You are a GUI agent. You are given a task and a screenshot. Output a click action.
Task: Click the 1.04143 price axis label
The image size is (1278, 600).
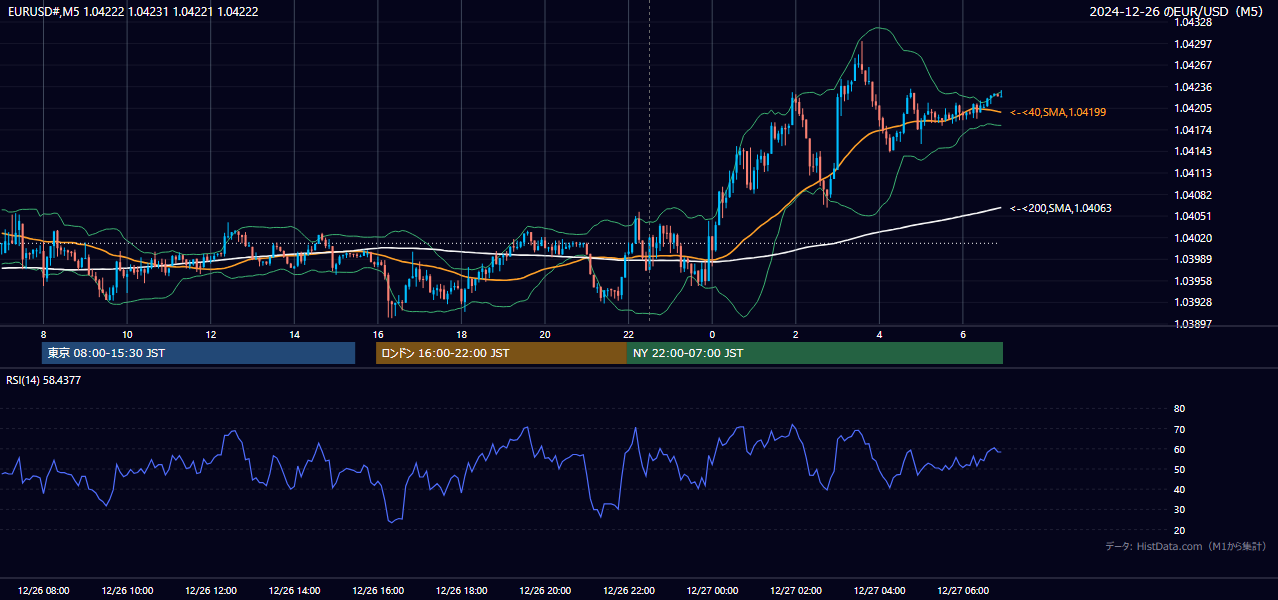(1192, 151)
